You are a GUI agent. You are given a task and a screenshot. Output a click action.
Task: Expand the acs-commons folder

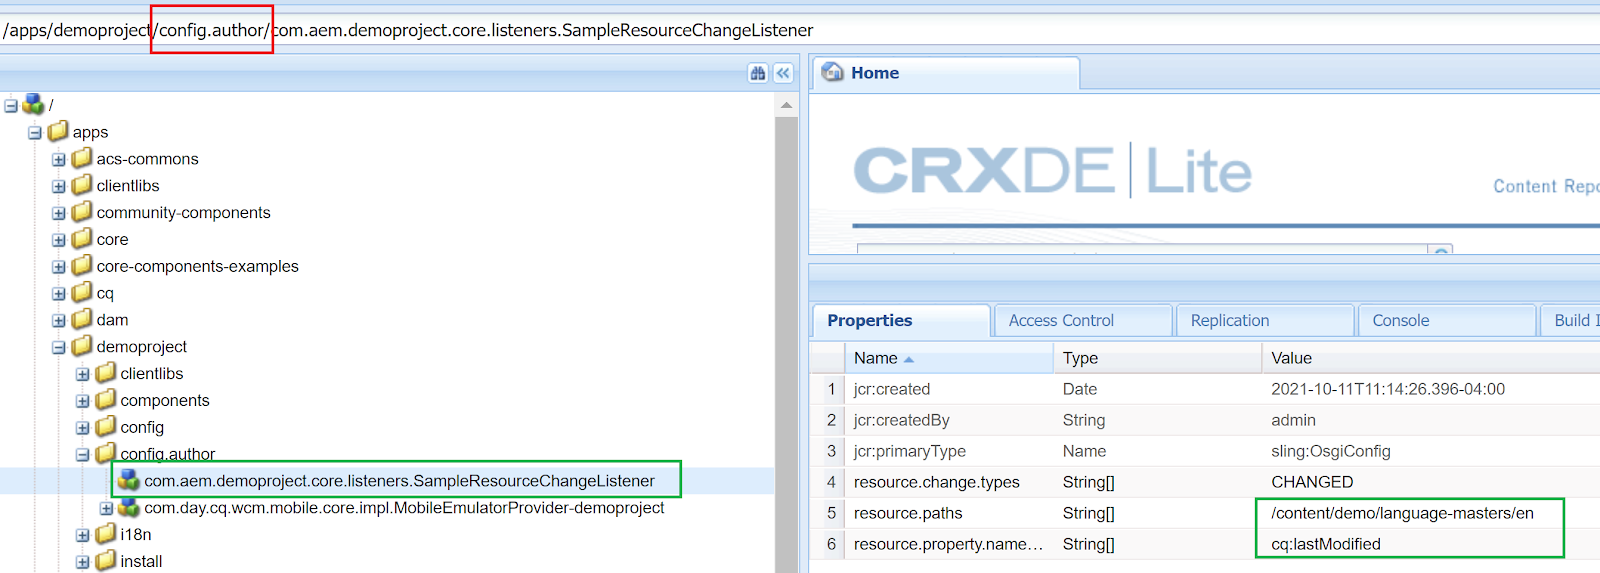click(59, 159)
